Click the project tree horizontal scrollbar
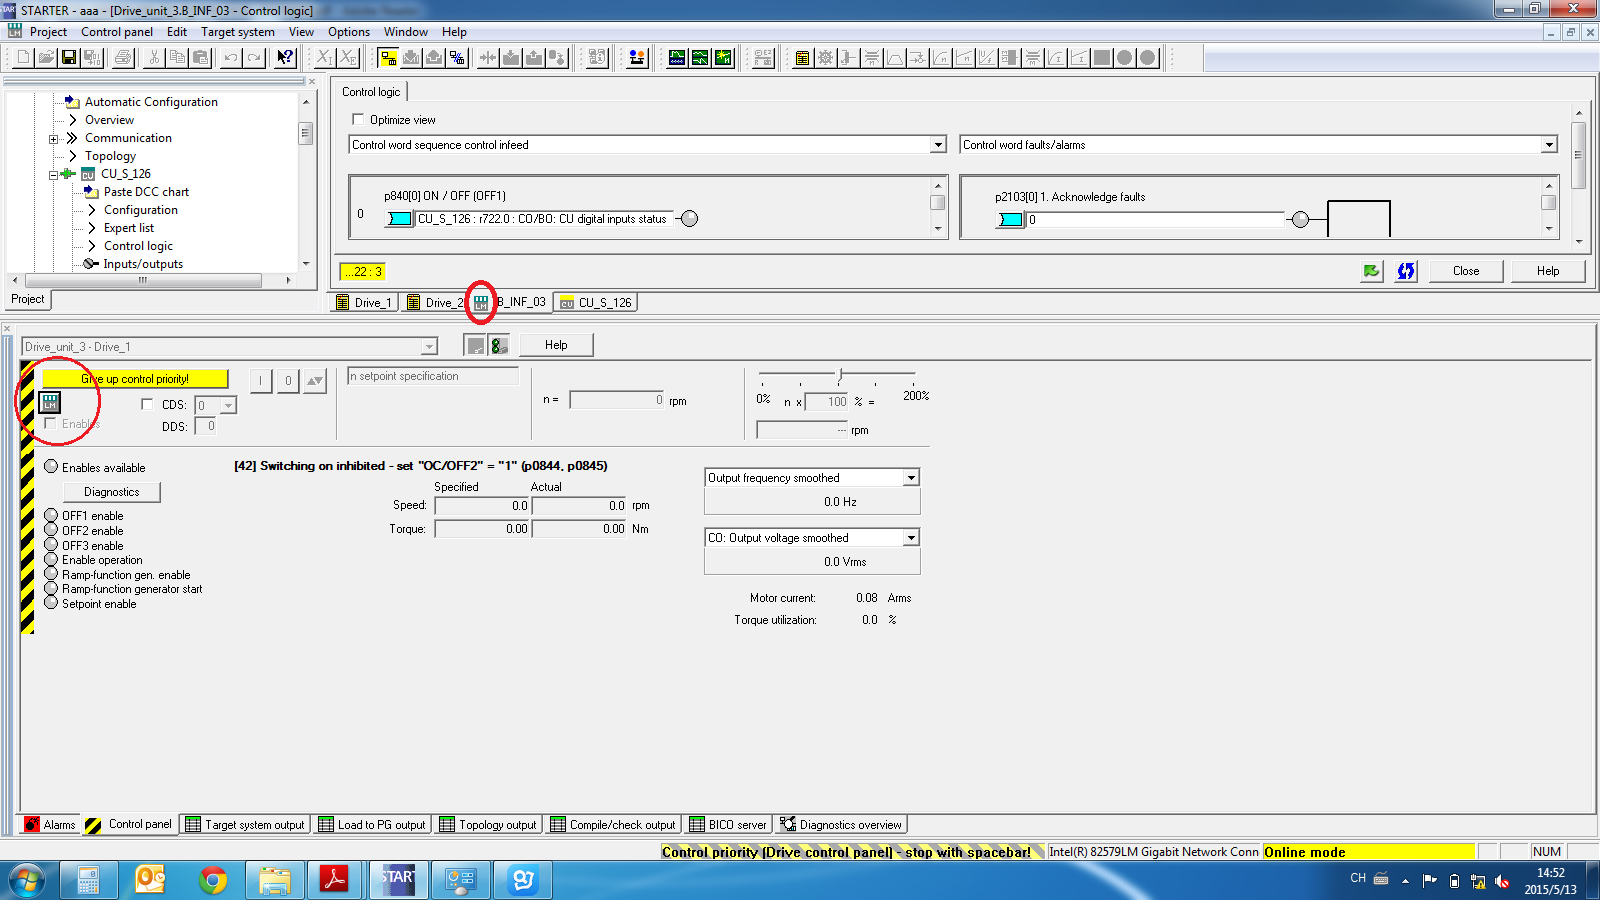The height and width of the screenshot is (900, 1600). point(150,281)
